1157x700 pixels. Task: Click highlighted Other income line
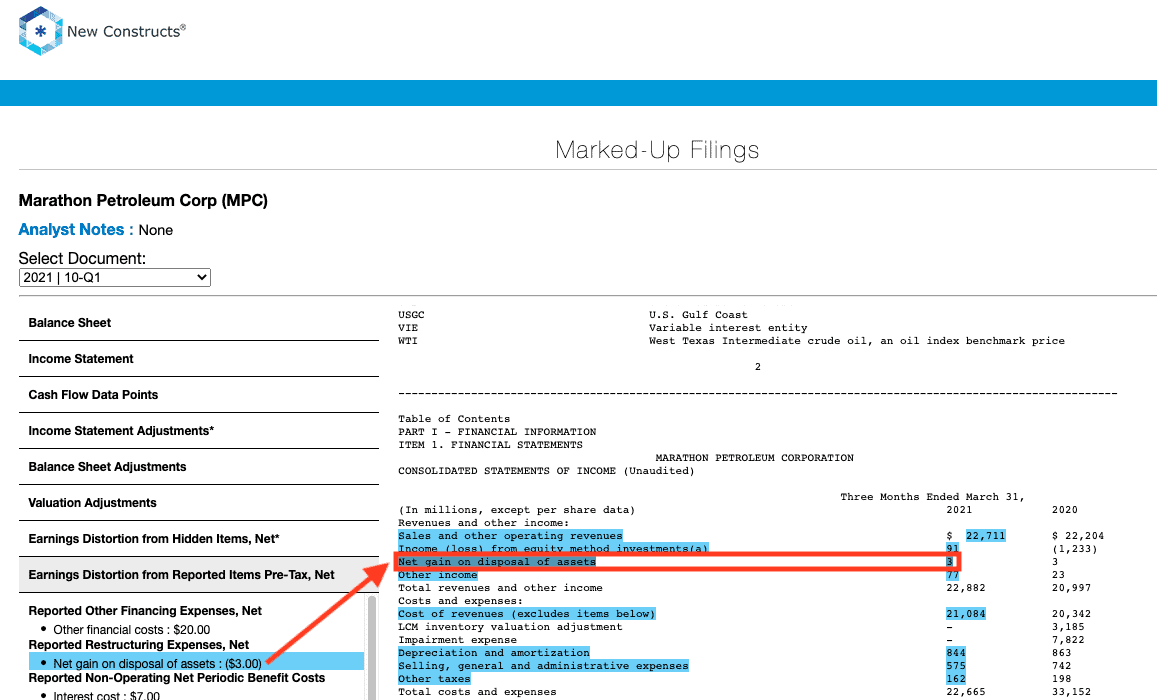[x=438, y=575]
